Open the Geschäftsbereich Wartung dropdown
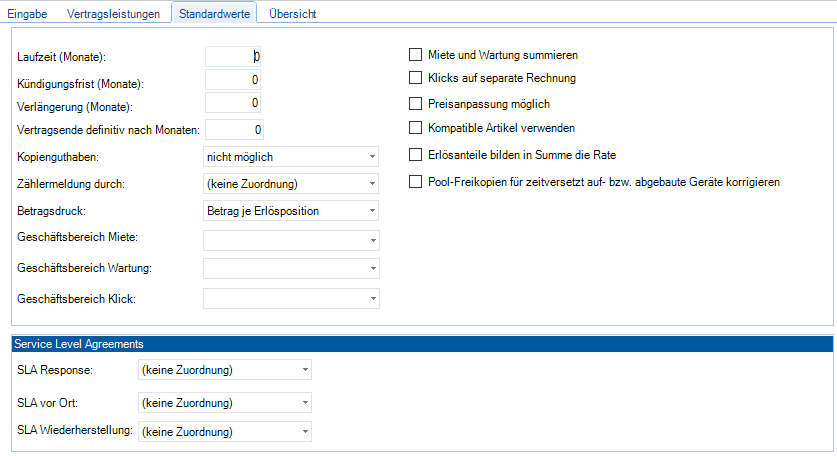This screenshot has width=837, height=456. click(x=290, y=269)
